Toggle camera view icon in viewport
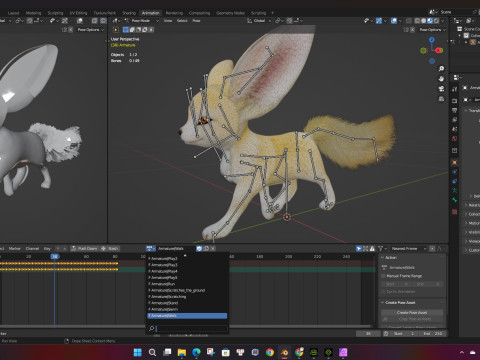 [441, 89]
